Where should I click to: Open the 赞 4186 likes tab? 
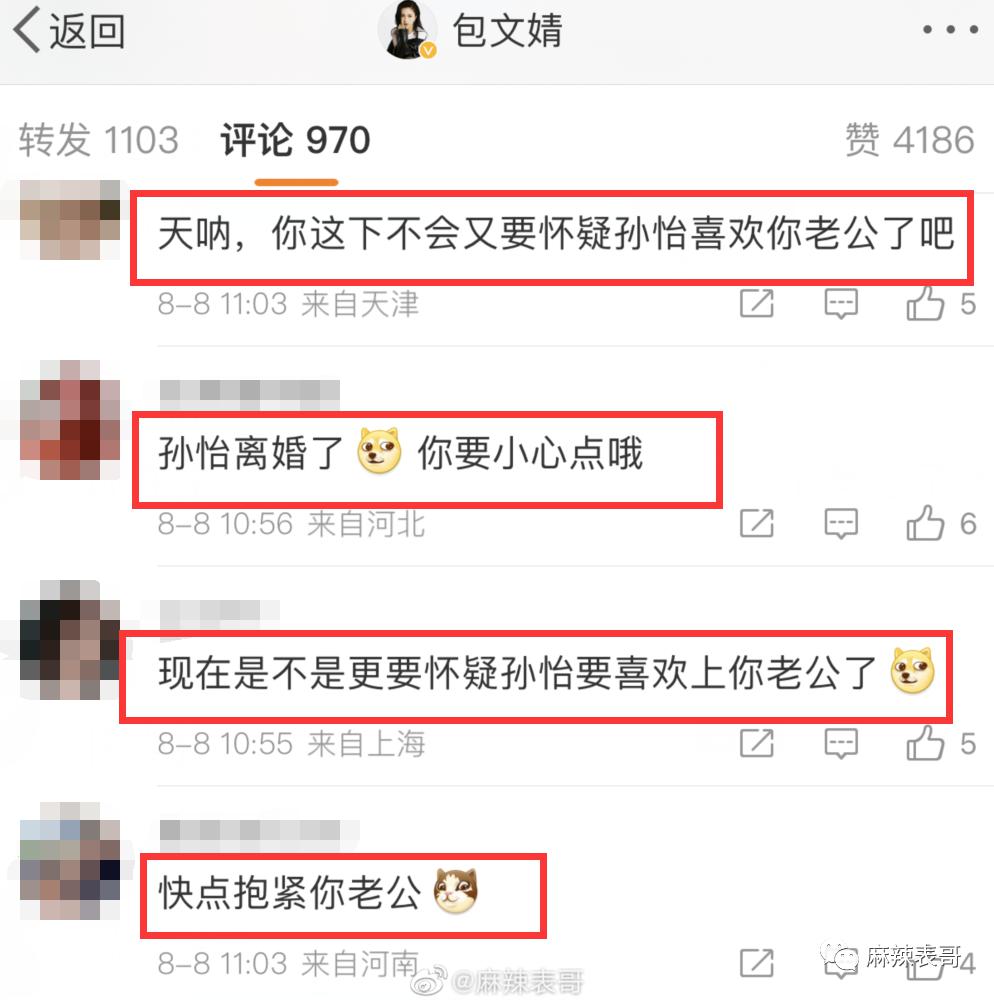tap(910, 140)
